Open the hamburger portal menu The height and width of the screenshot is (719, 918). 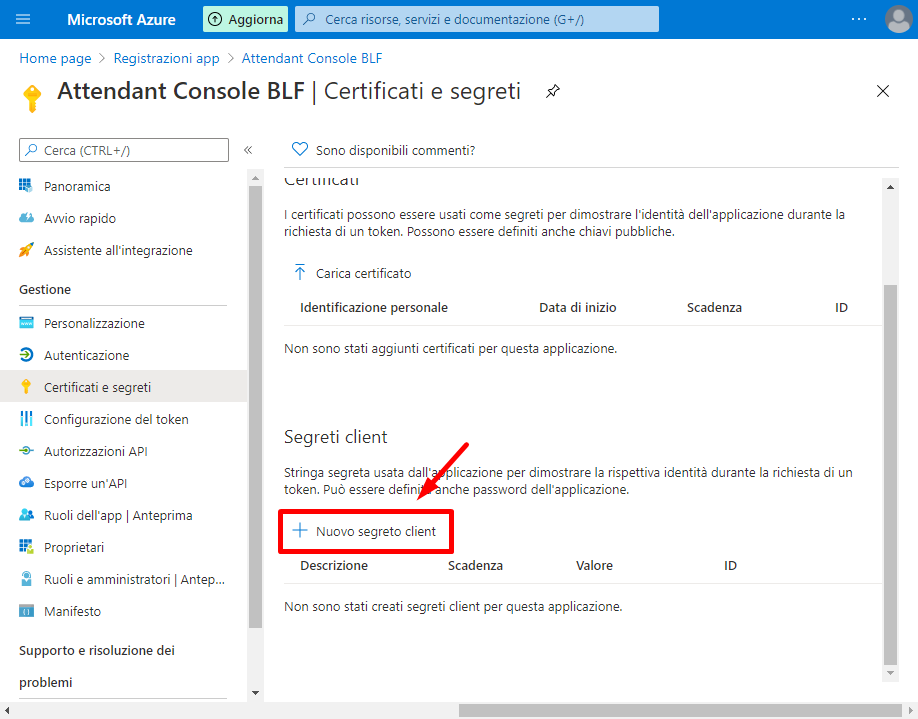click(x=23, y=19)
